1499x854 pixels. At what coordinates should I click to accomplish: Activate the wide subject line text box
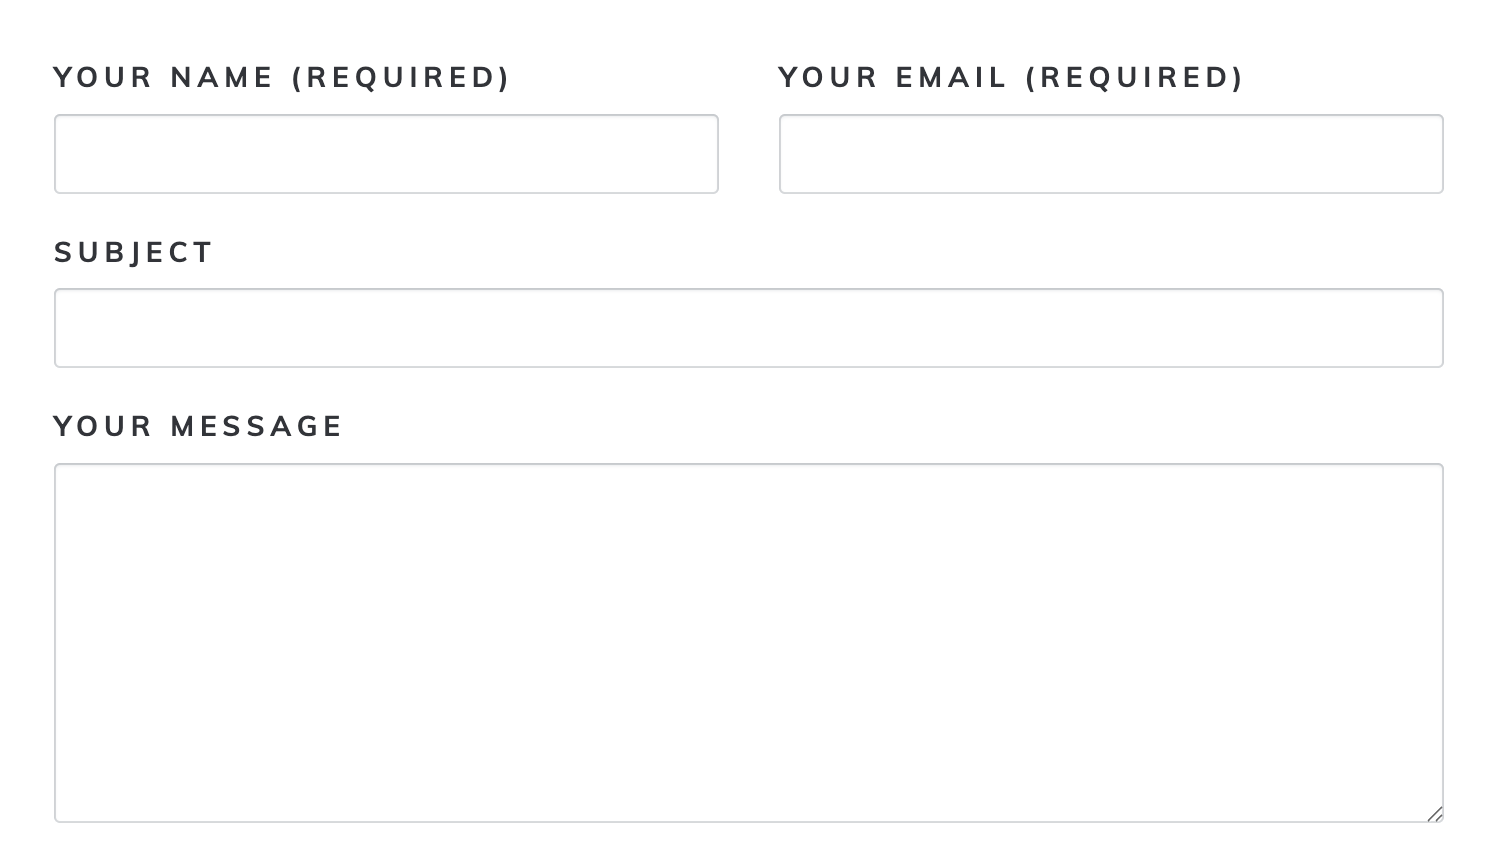tap(748, 328)
